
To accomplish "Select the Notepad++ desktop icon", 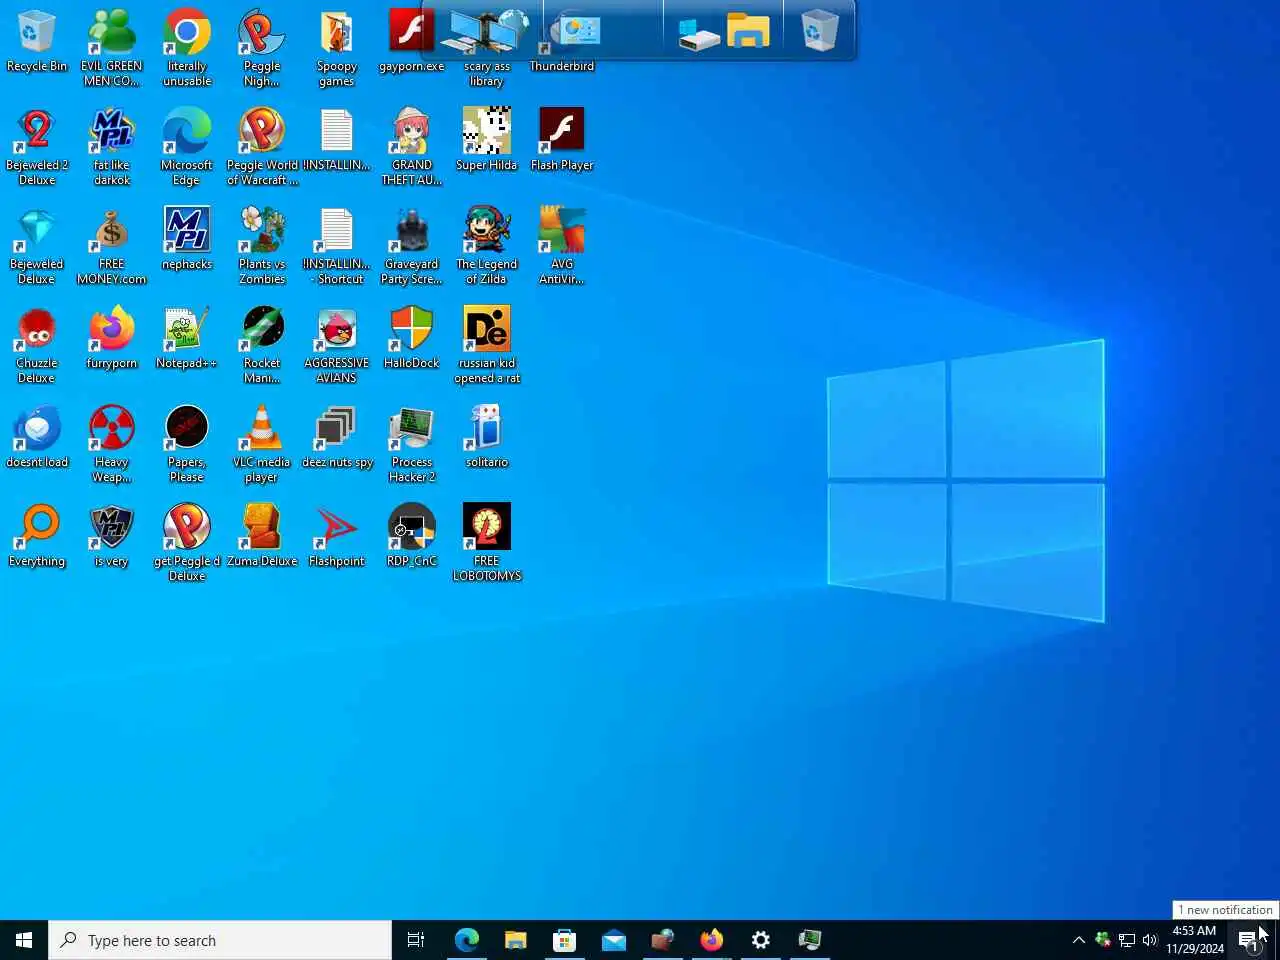I will point(187,338).
